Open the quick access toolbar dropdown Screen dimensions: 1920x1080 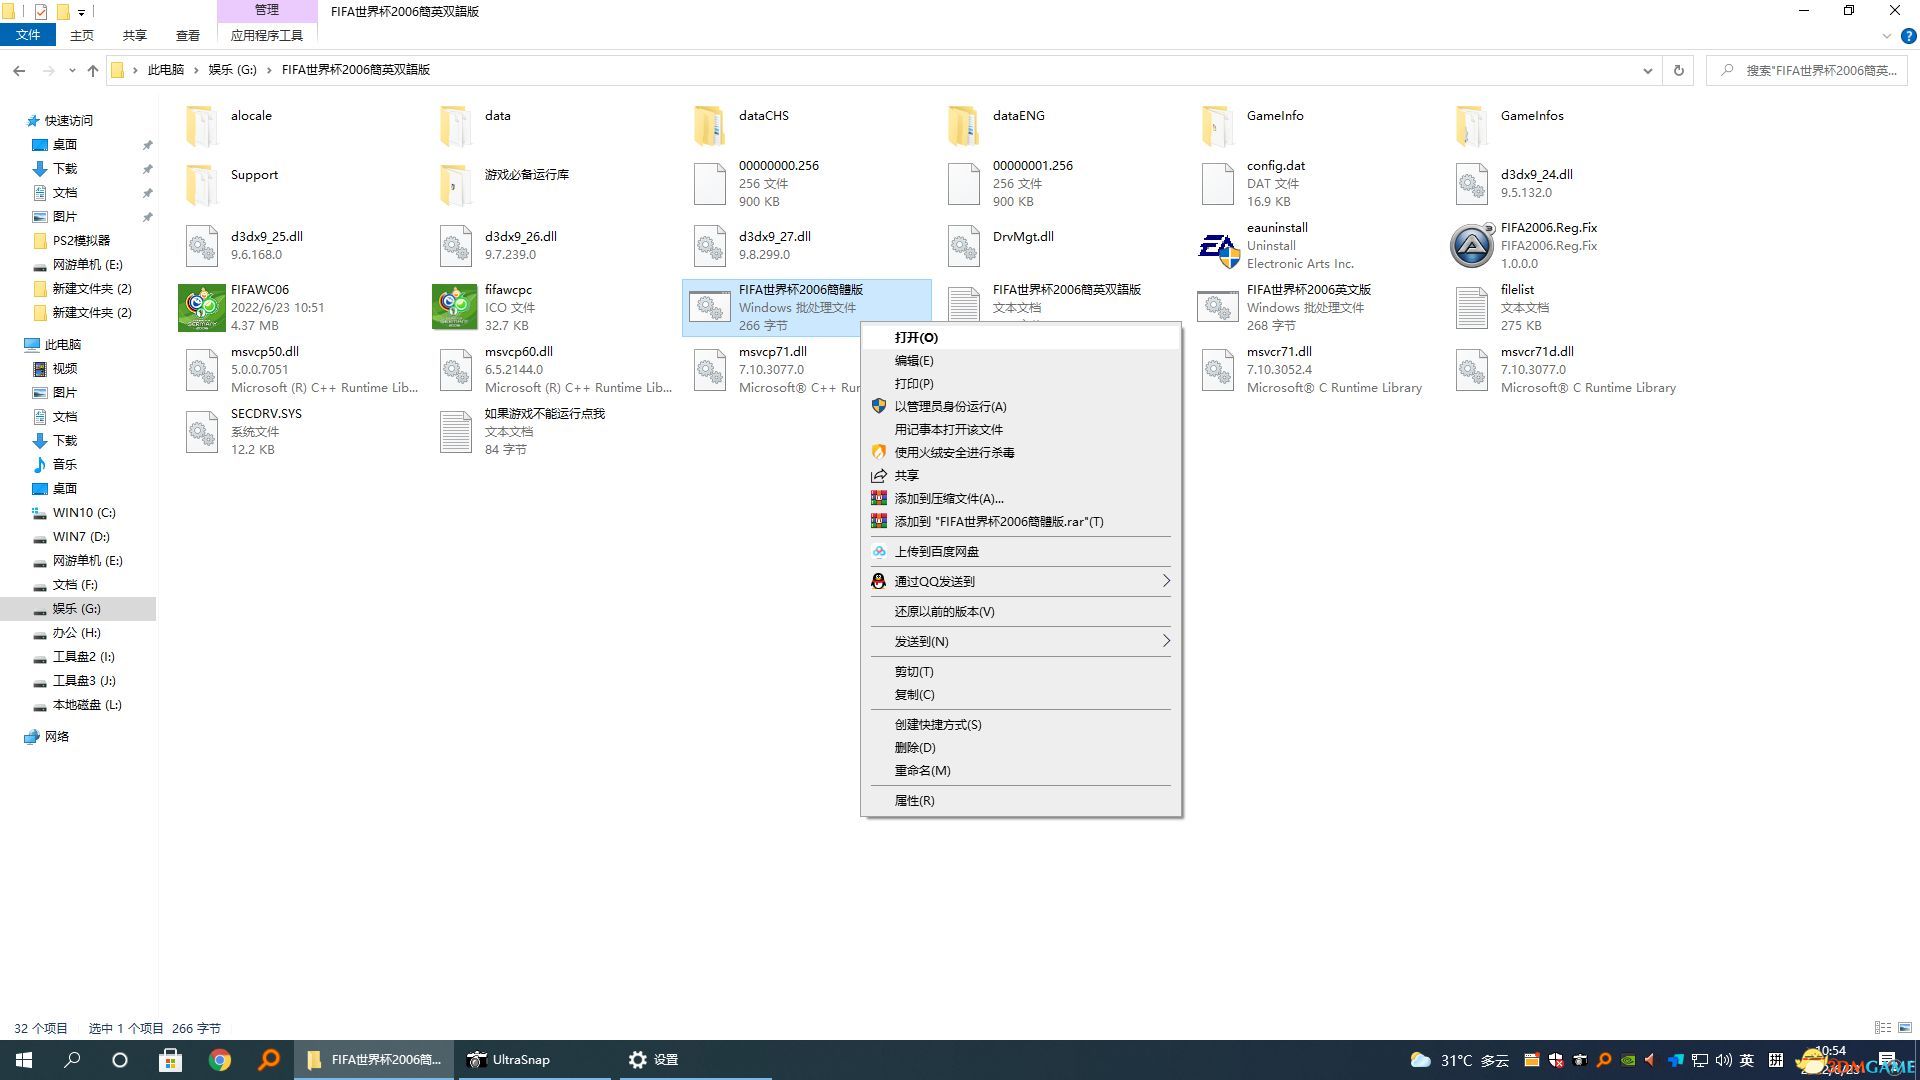(x=82, y=12)
